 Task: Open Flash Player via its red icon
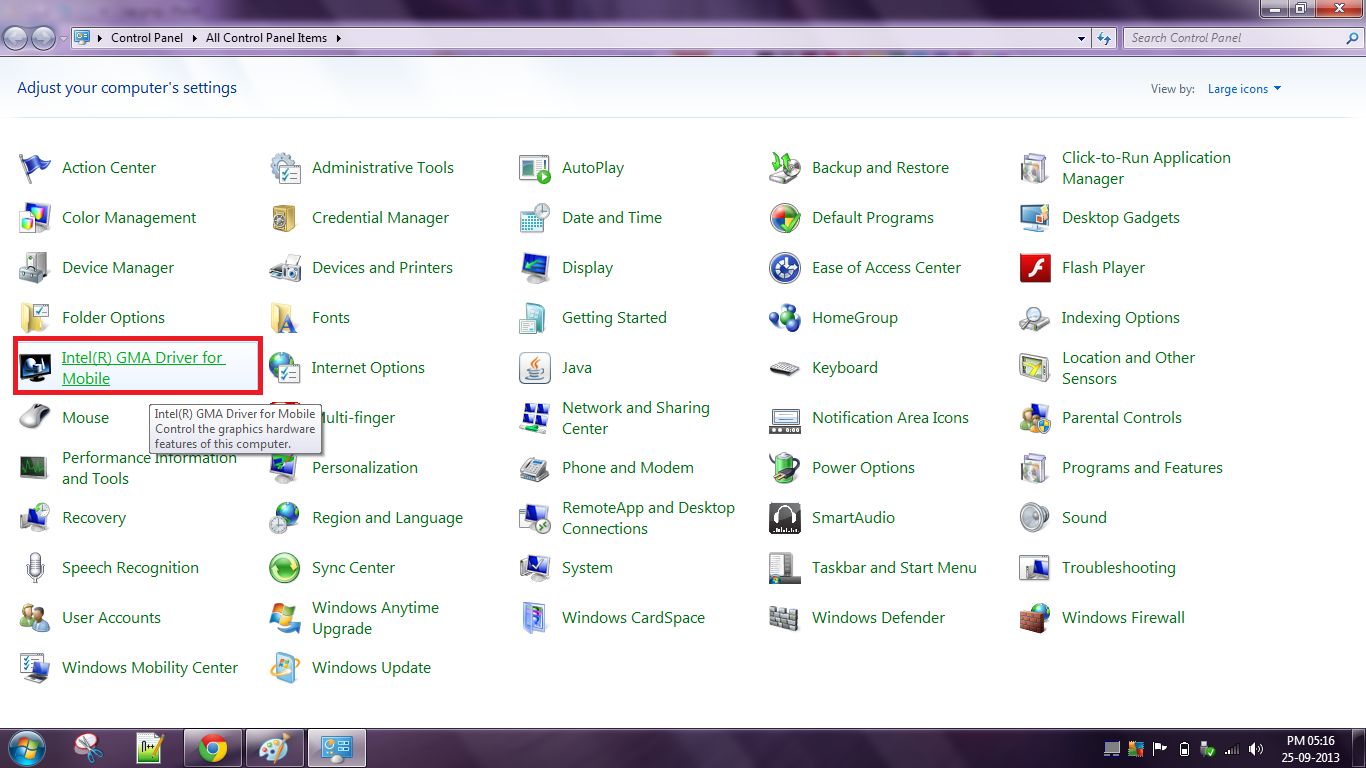(1035, 268)
